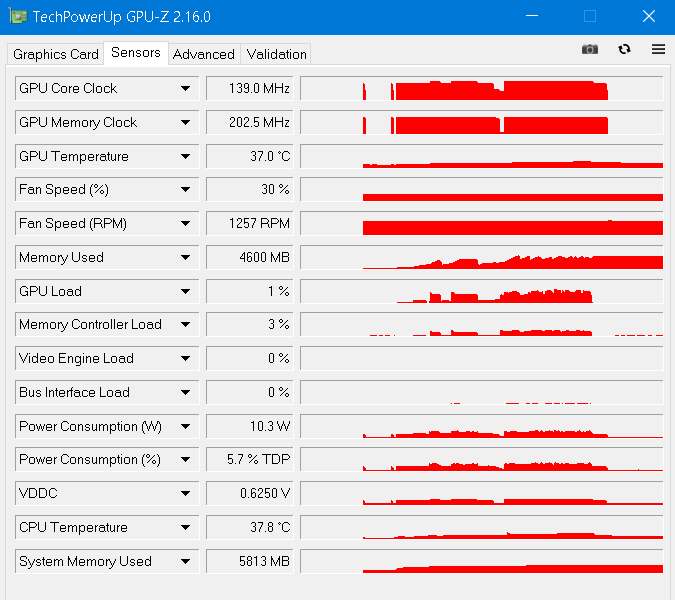Expand the Bus Interface Load dropdown

point(185,393)
